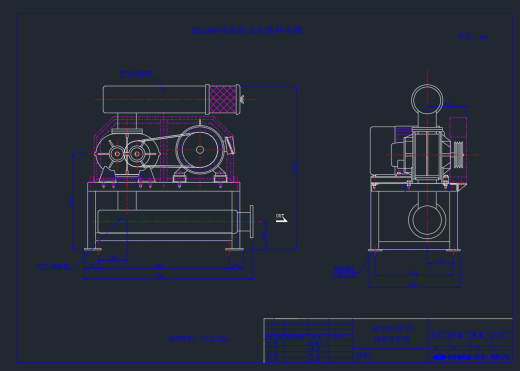The image size is (520, 371).
Task: Select the company logo in the title block
Action: point(439,357)
